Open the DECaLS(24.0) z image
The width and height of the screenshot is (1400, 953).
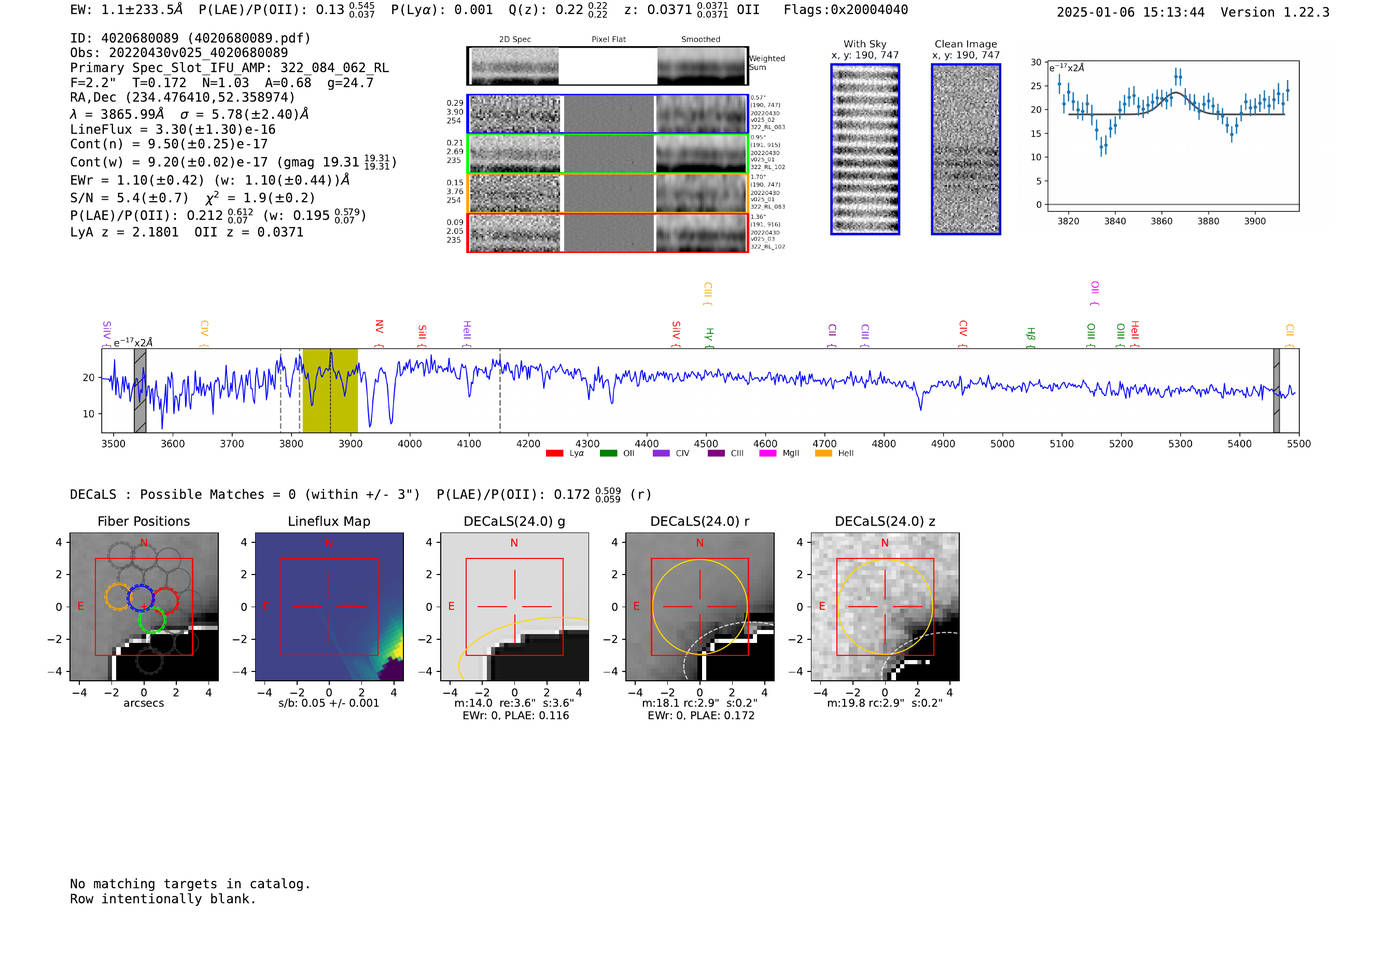(x=885, y=606)
